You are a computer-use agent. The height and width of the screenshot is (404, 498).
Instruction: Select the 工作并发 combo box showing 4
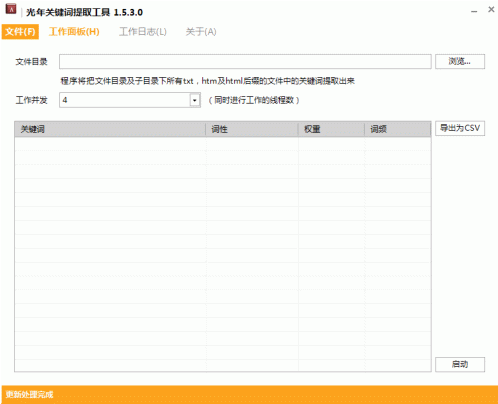pyautogui.click(x=130, y=100)
